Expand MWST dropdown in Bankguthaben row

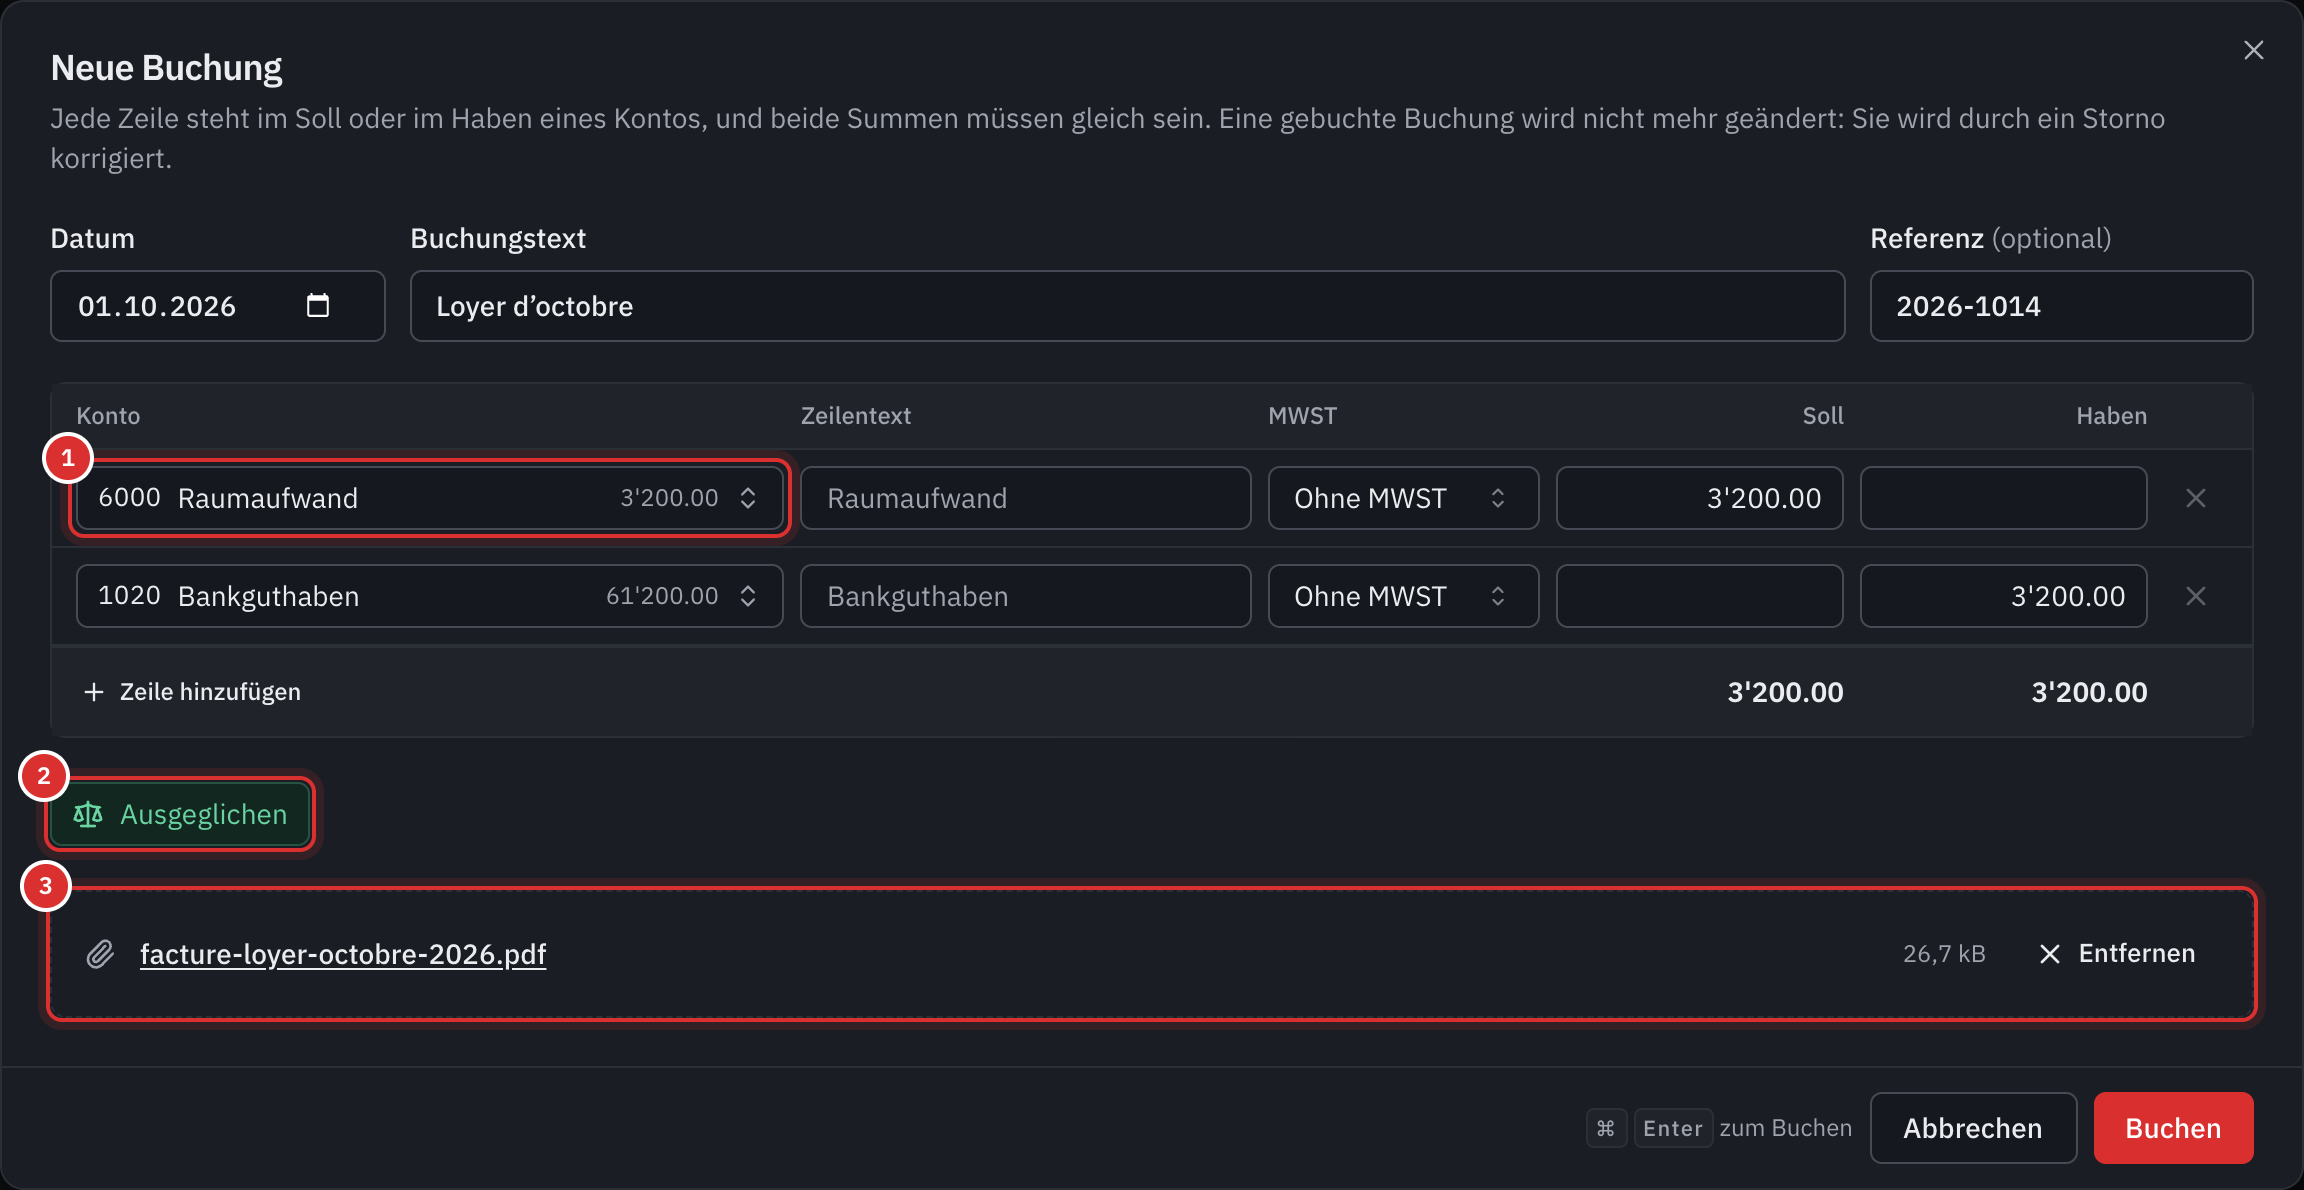[x=1403, y=596]
